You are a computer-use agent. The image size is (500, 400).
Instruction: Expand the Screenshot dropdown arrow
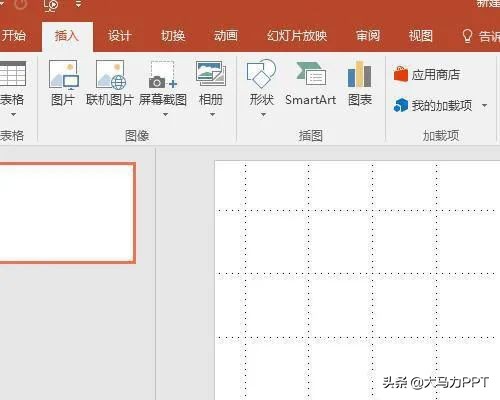[x=165, y=115]
